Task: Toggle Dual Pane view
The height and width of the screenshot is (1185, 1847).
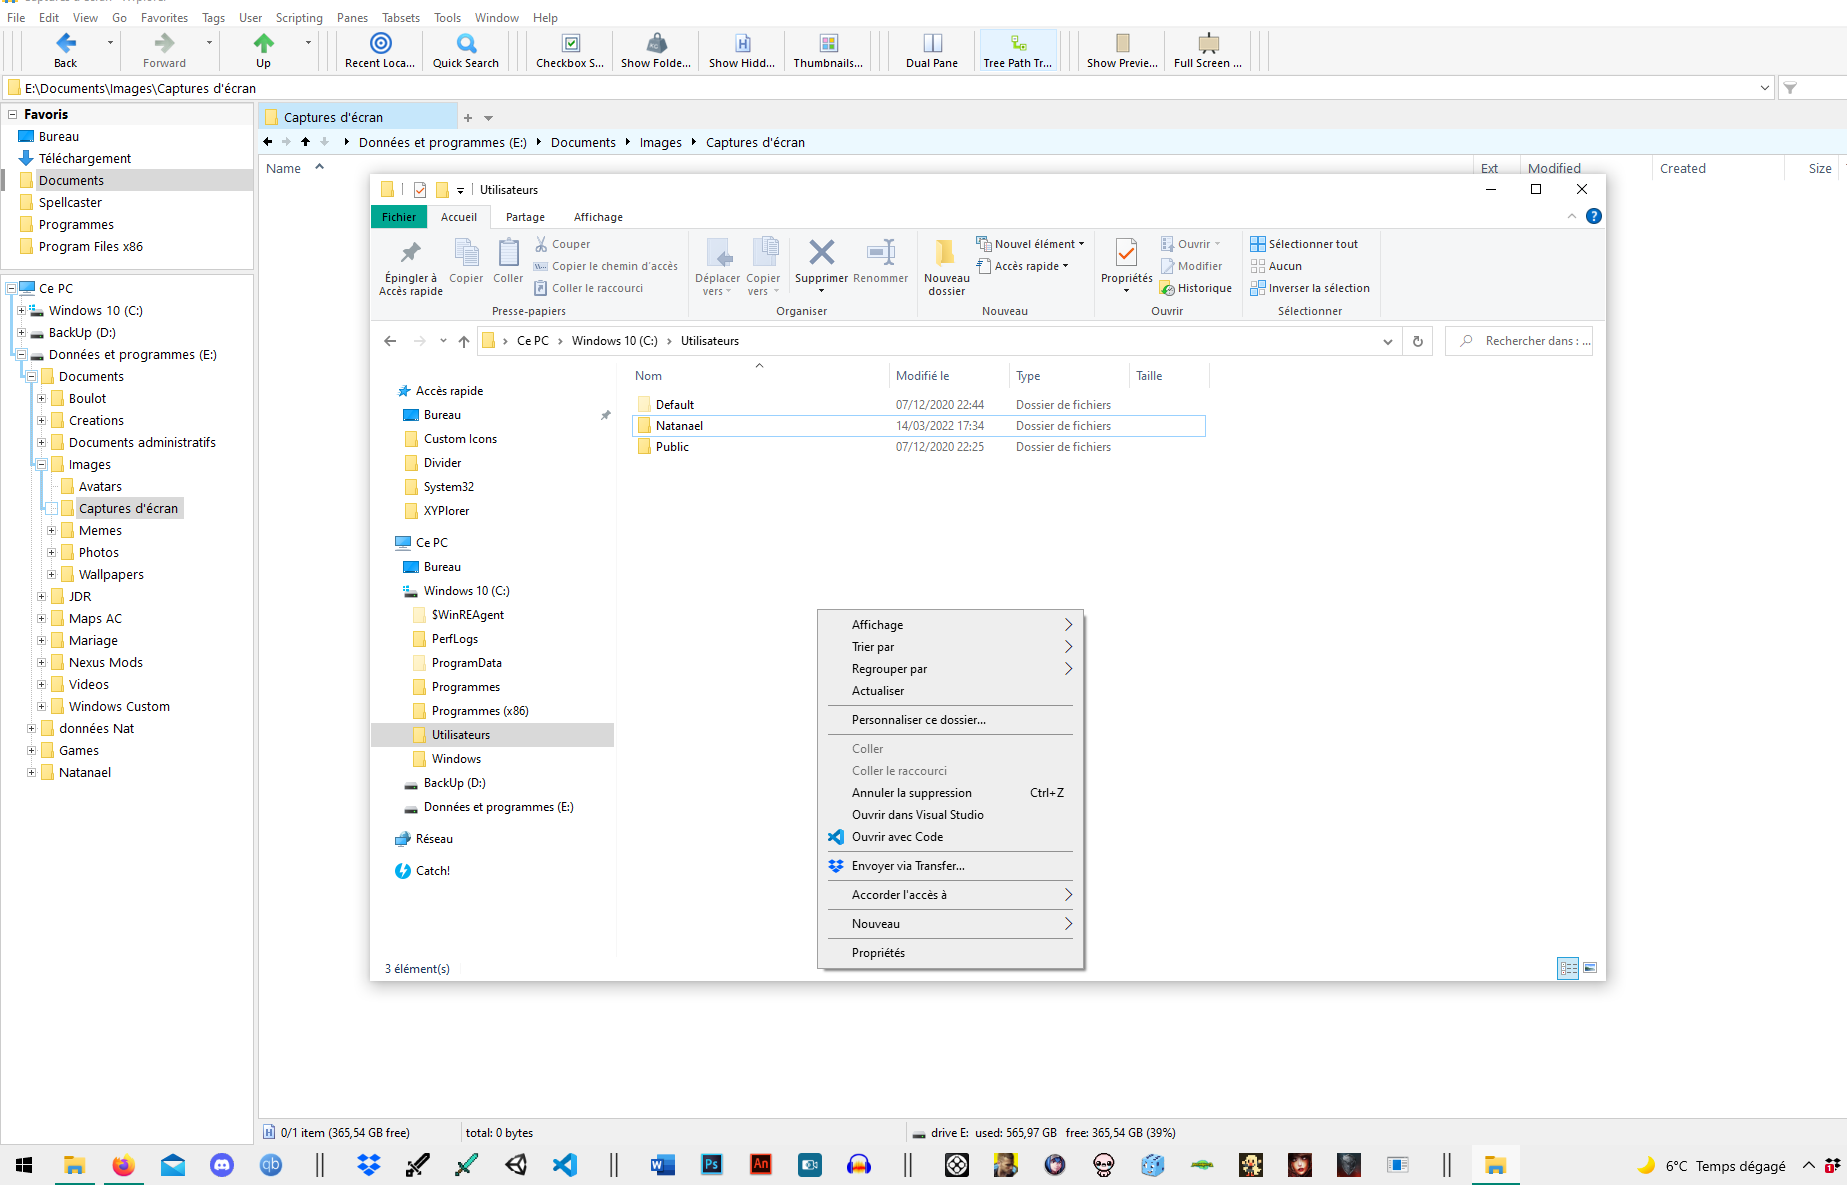Action: click(932, 49)
